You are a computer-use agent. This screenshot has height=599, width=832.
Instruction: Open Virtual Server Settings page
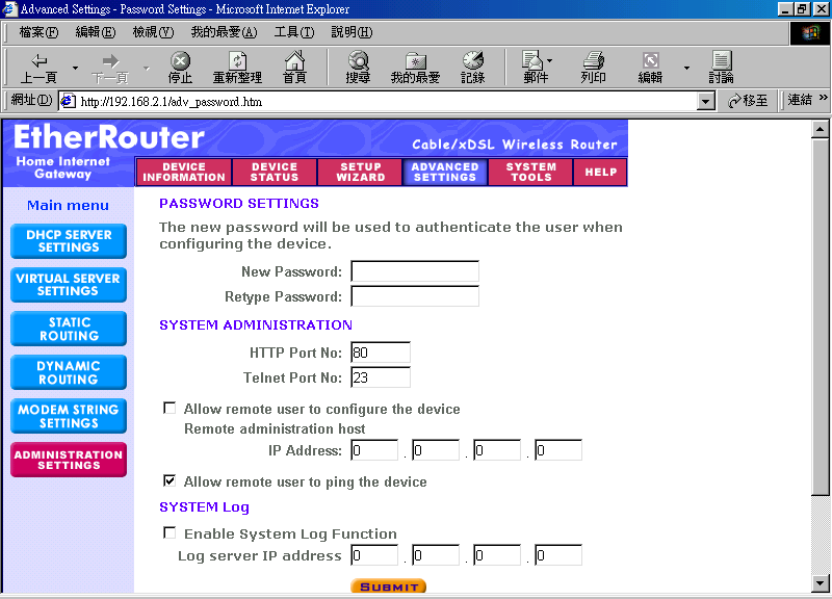pyautogui.click(x=68, y=285)
